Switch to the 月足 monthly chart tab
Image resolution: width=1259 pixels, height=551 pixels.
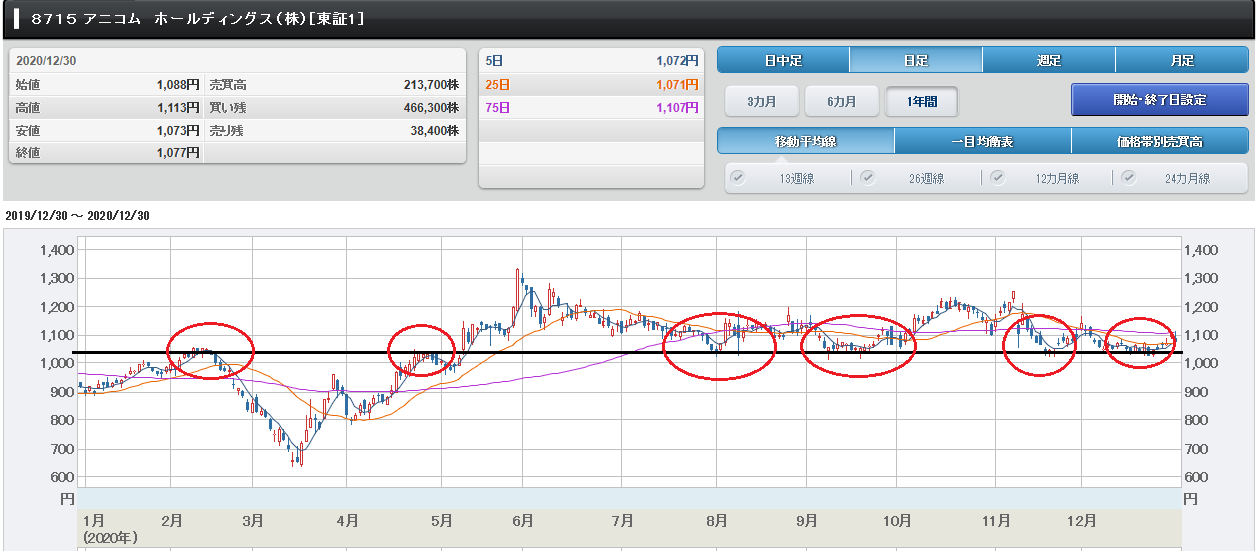pos(1182,60)
